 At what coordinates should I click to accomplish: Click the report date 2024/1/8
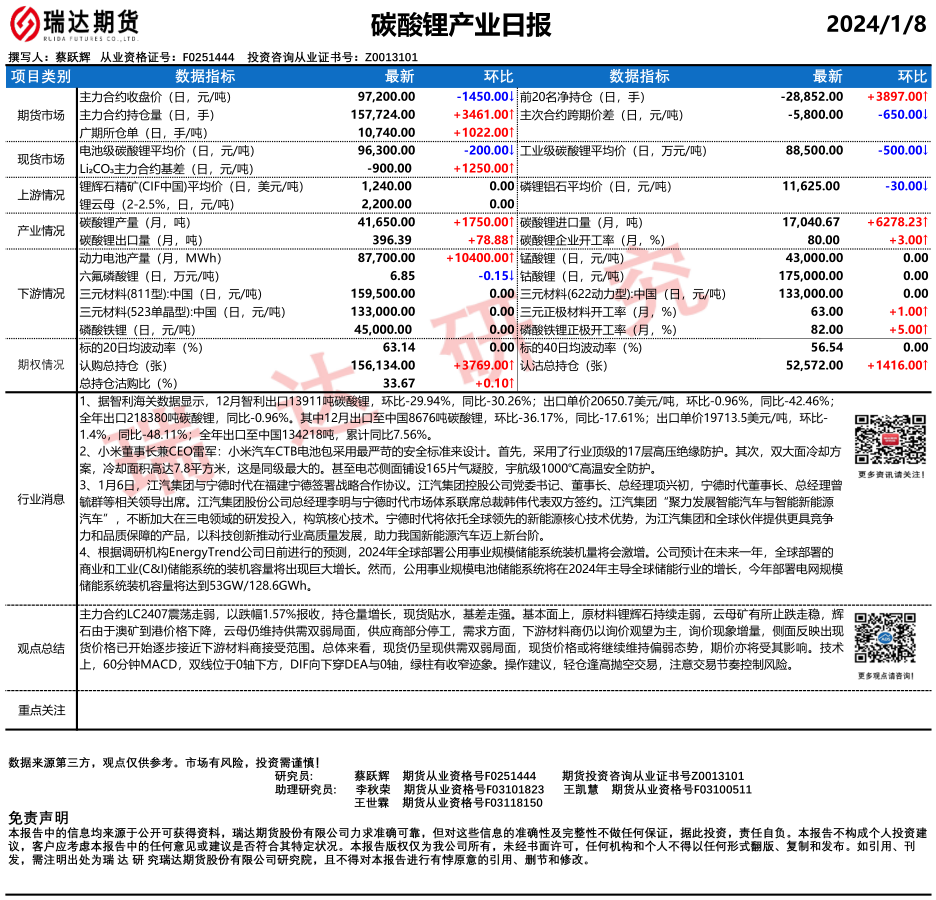pos(877,24)
